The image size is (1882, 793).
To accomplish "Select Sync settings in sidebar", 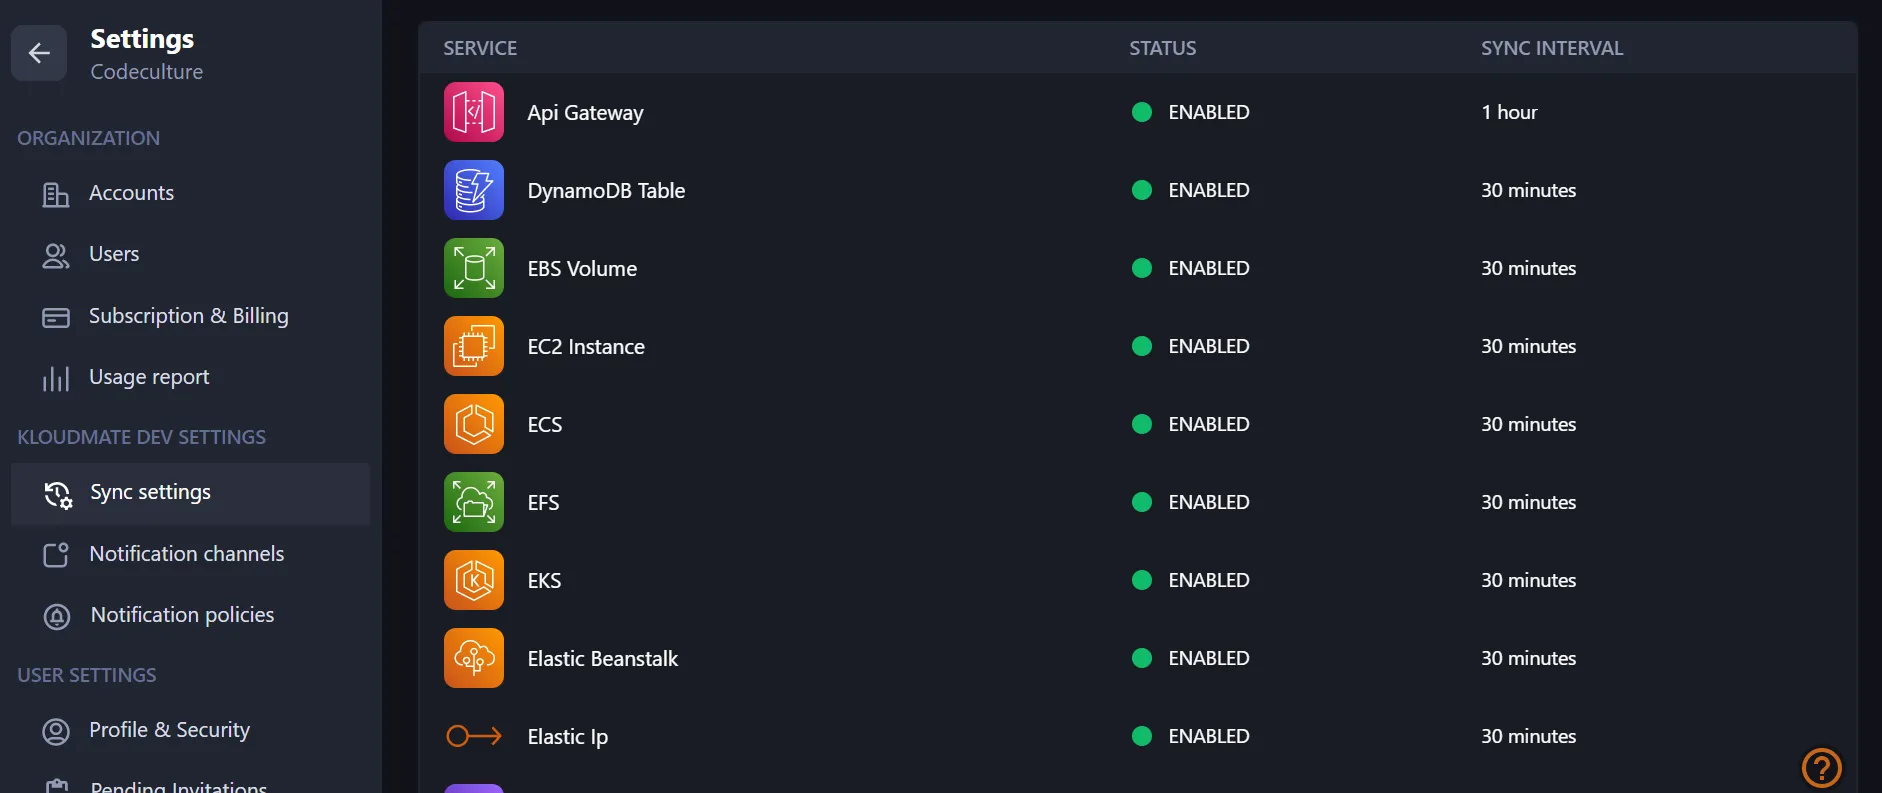I will coord(190,493).
